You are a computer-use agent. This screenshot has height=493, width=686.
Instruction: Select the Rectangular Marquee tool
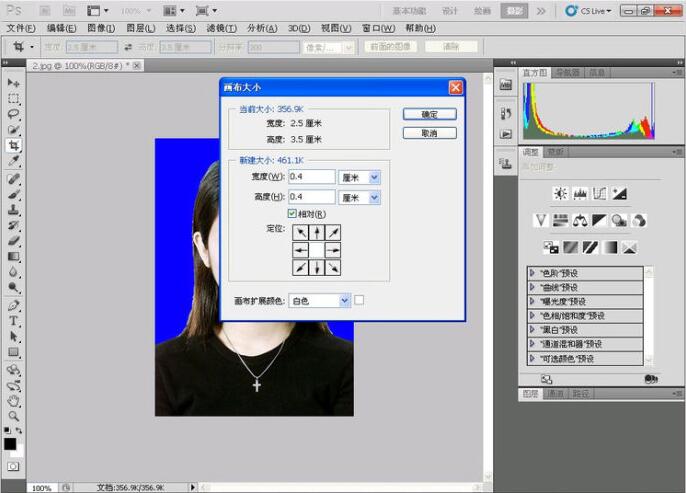click(14, 99)
